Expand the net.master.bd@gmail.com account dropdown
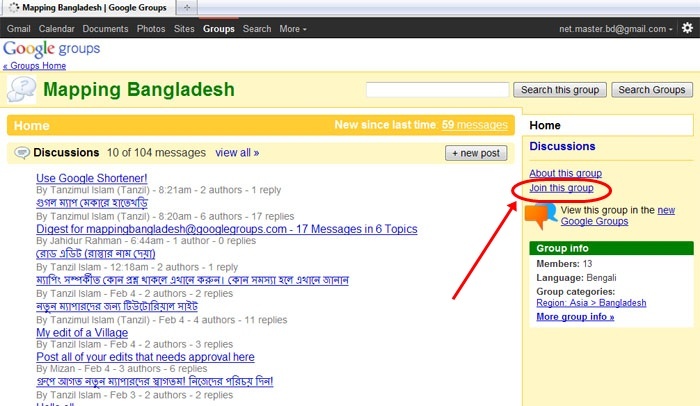Image resolution: width=700 pixels, height=406 pixels. click(x=616, y=29)
